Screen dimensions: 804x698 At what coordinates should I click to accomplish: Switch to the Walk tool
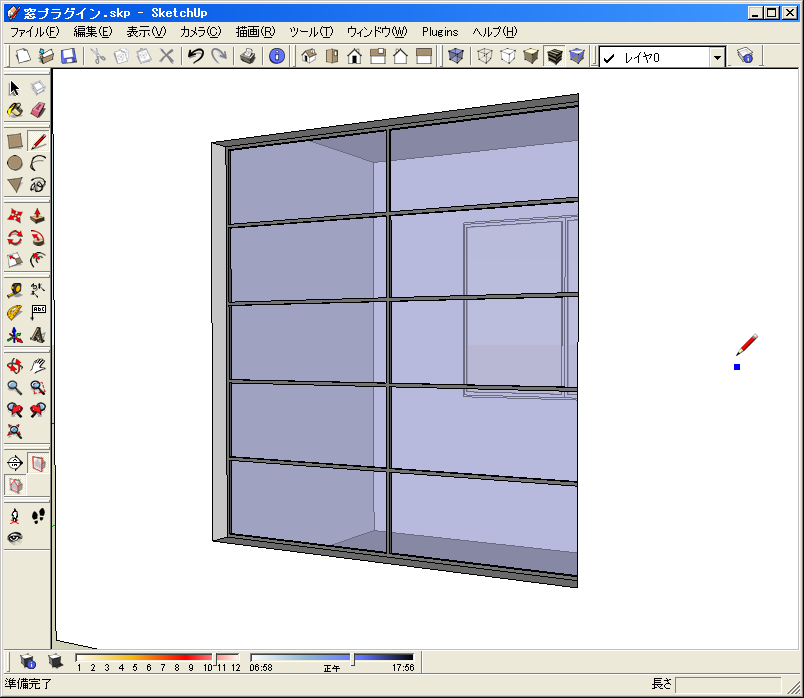click(x=38, y=516)
